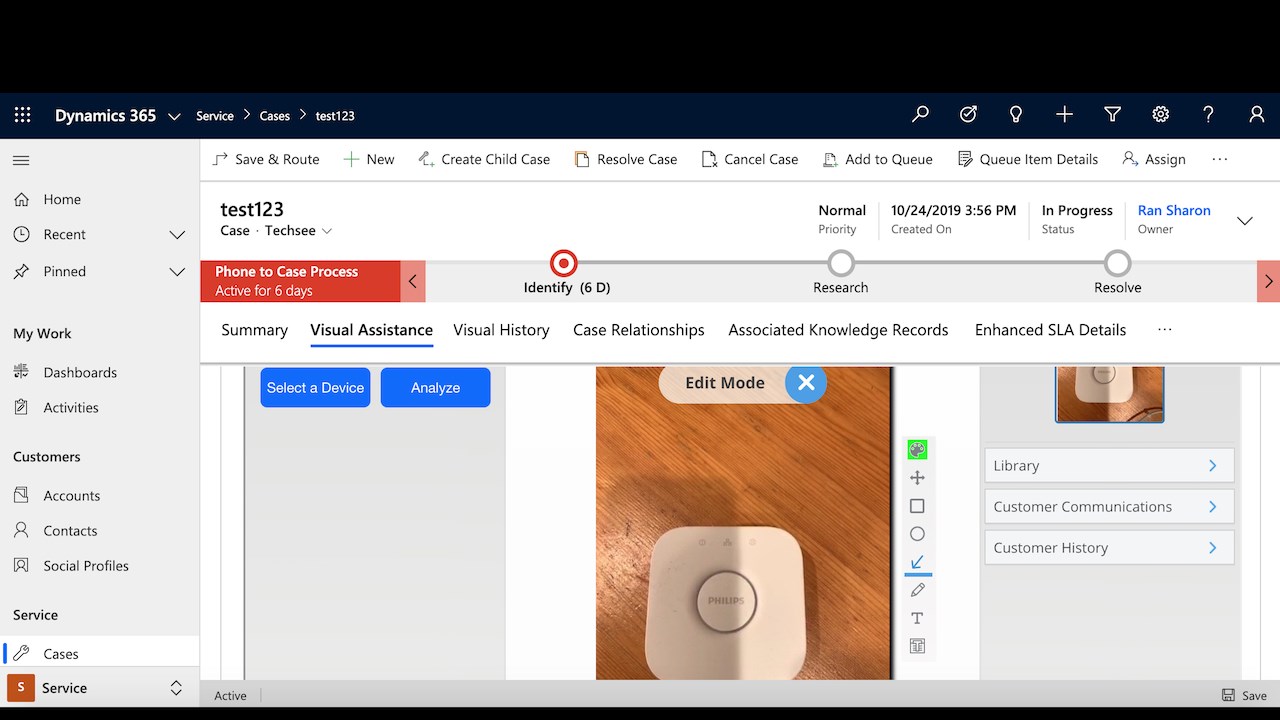
Task: Switch to the Visual History tab
Action: (x=501, y=330)
